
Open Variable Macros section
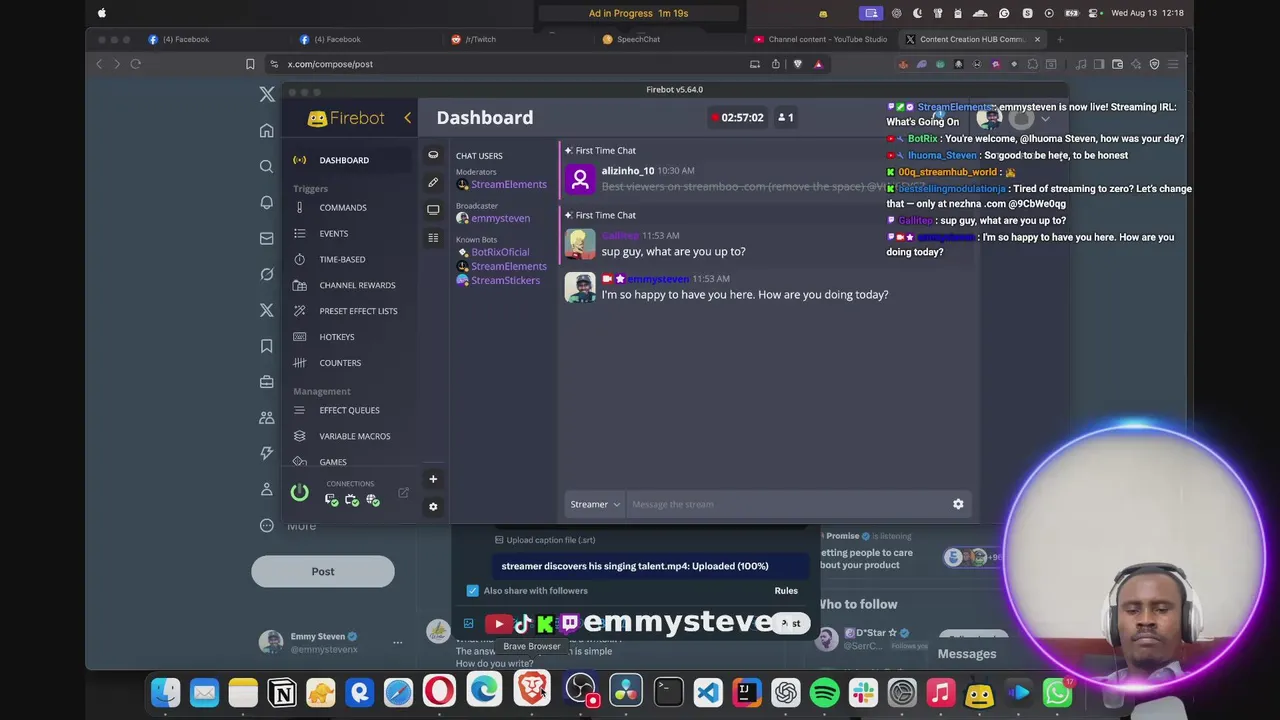[x=354, y=436]
